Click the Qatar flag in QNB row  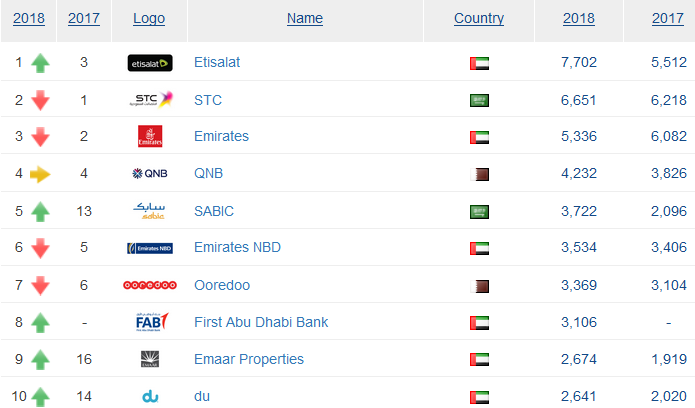(x=479, y=174)
